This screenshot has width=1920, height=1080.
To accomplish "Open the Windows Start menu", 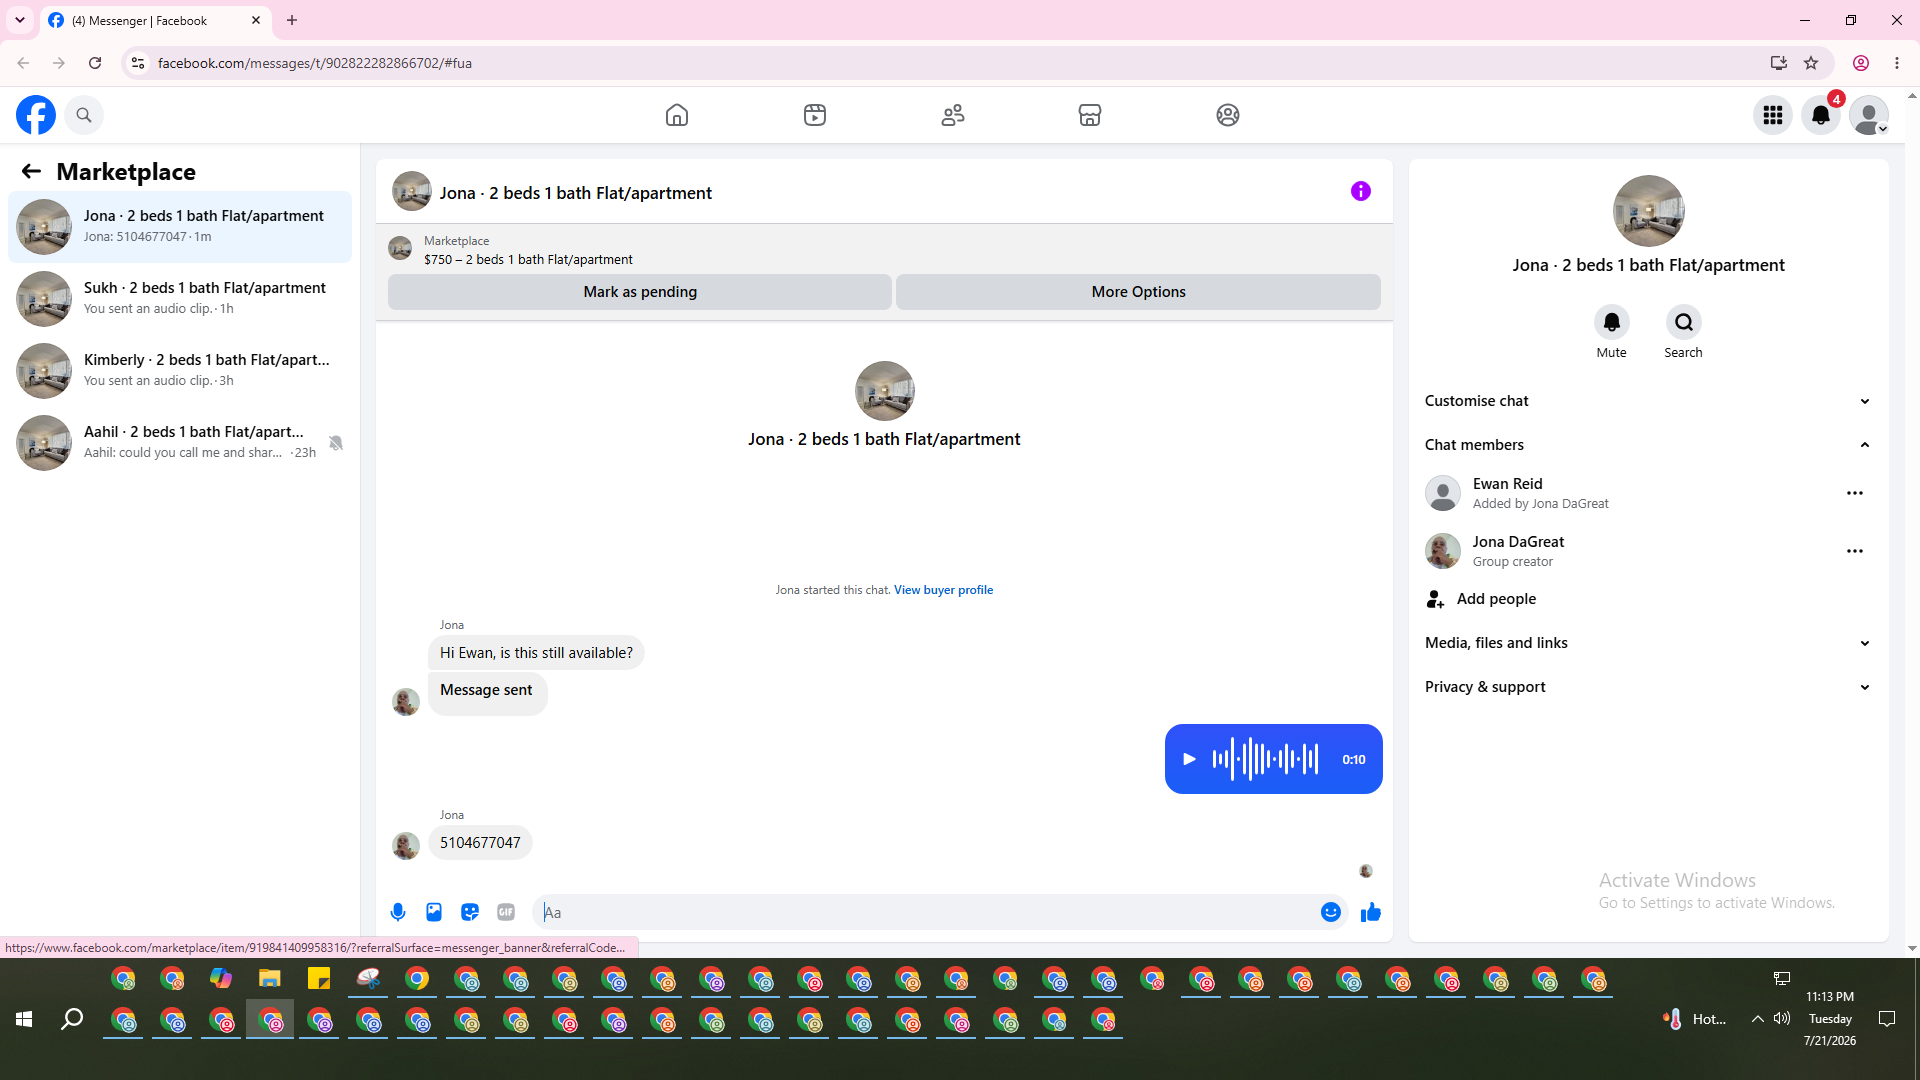I will point(24,1019).
